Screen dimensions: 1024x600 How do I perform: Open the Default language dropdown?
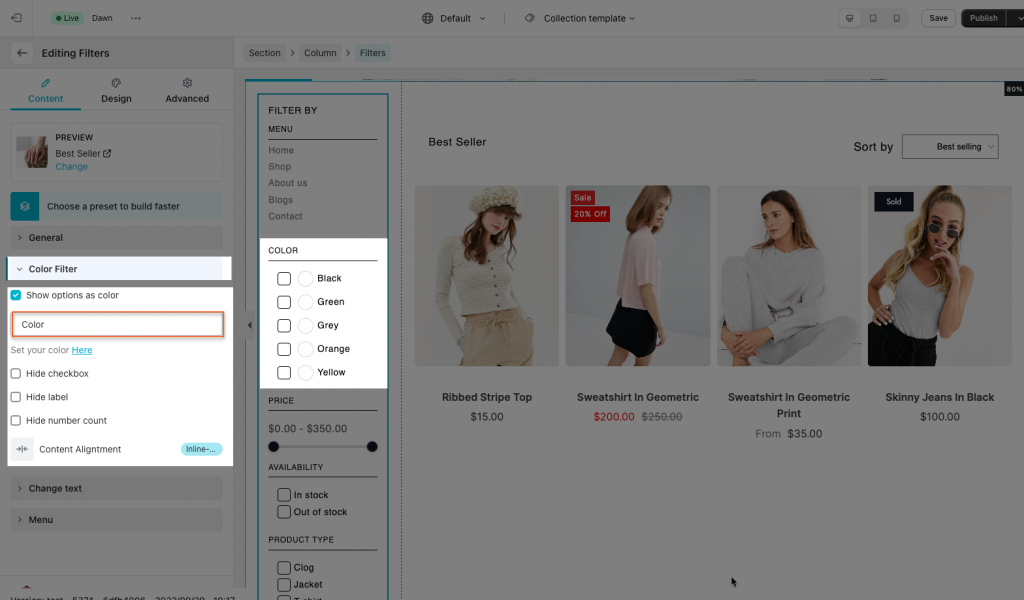pyautogui.click(x=455, y=18)
